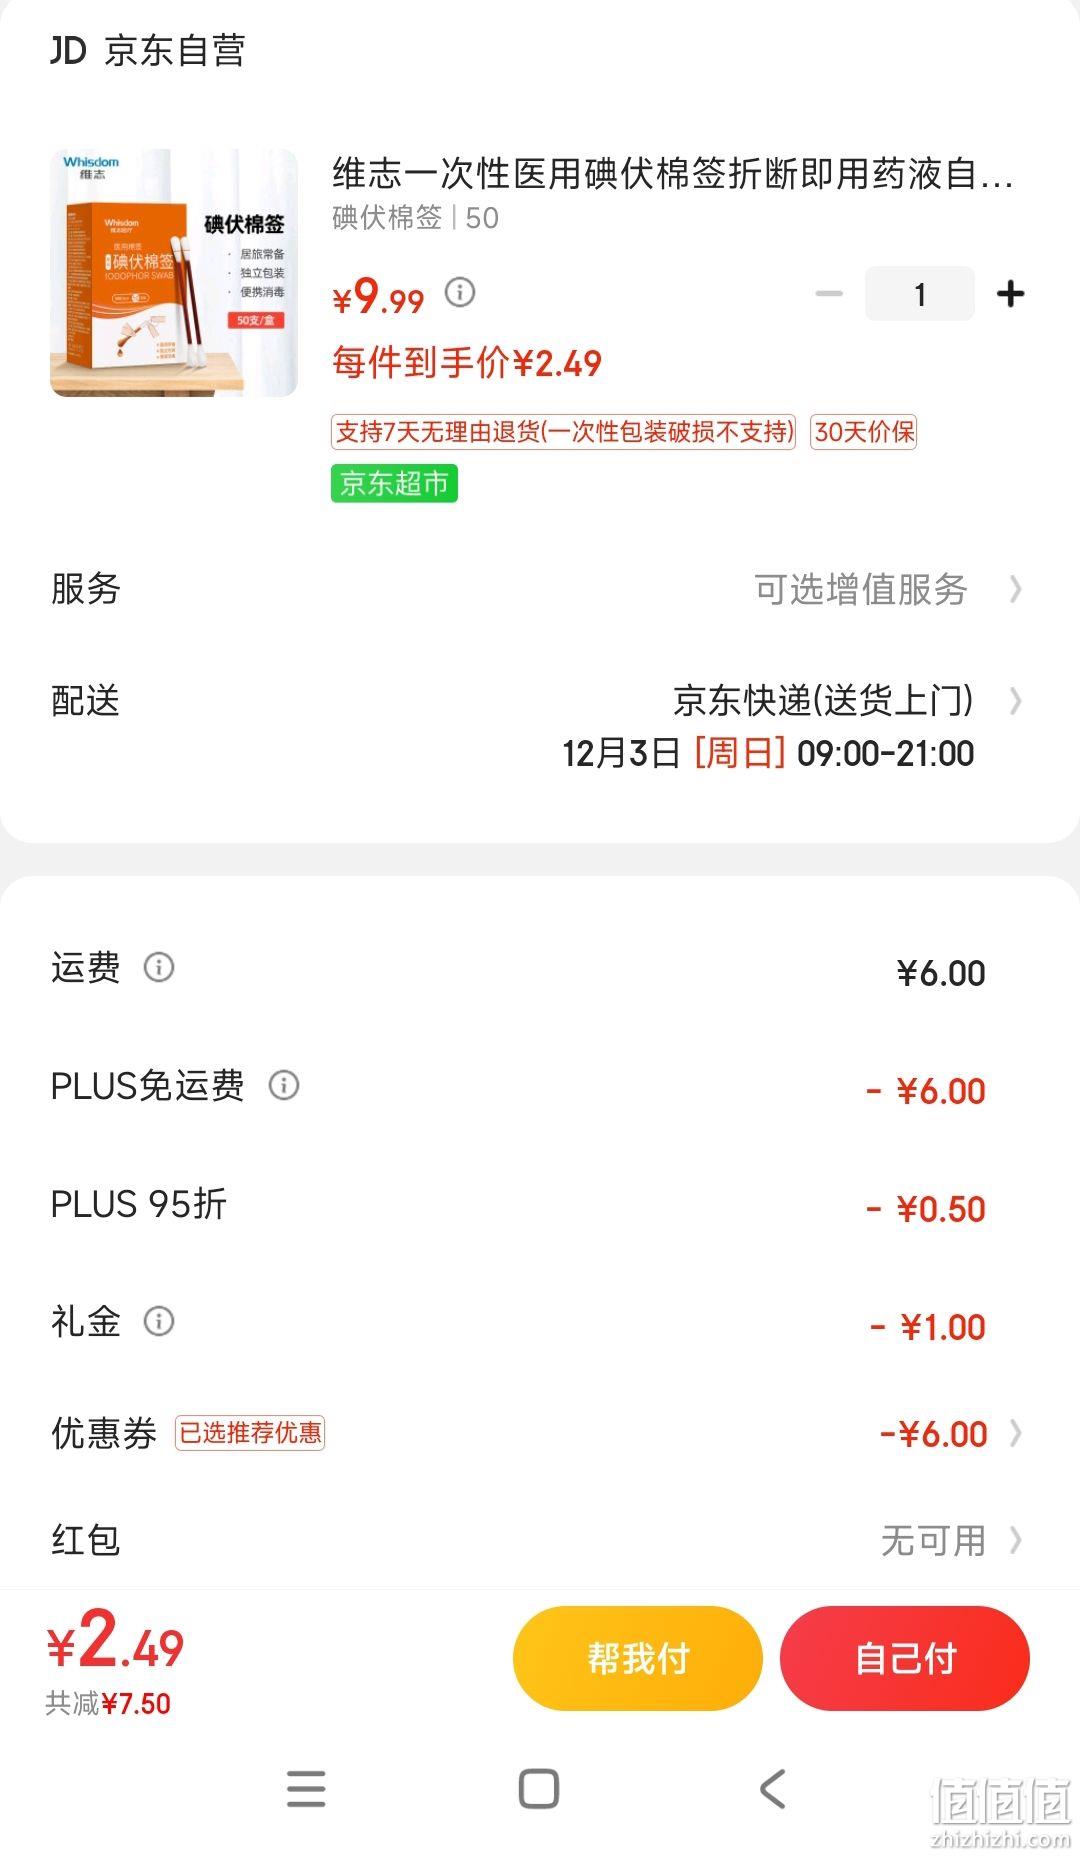
Task: Tap the red 自己付 button
Action: [x=905, y=1658]
